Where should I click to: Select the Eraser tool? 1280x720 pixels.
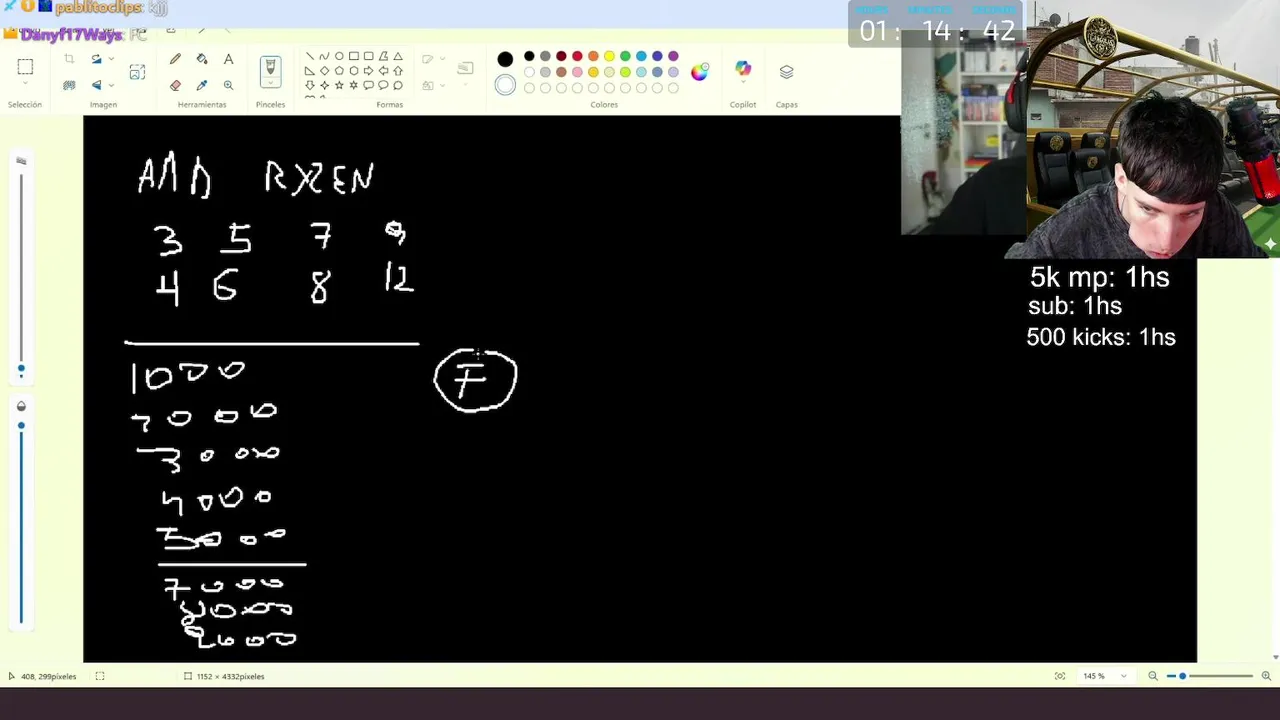pyautogui.click(x=176, y=85)
